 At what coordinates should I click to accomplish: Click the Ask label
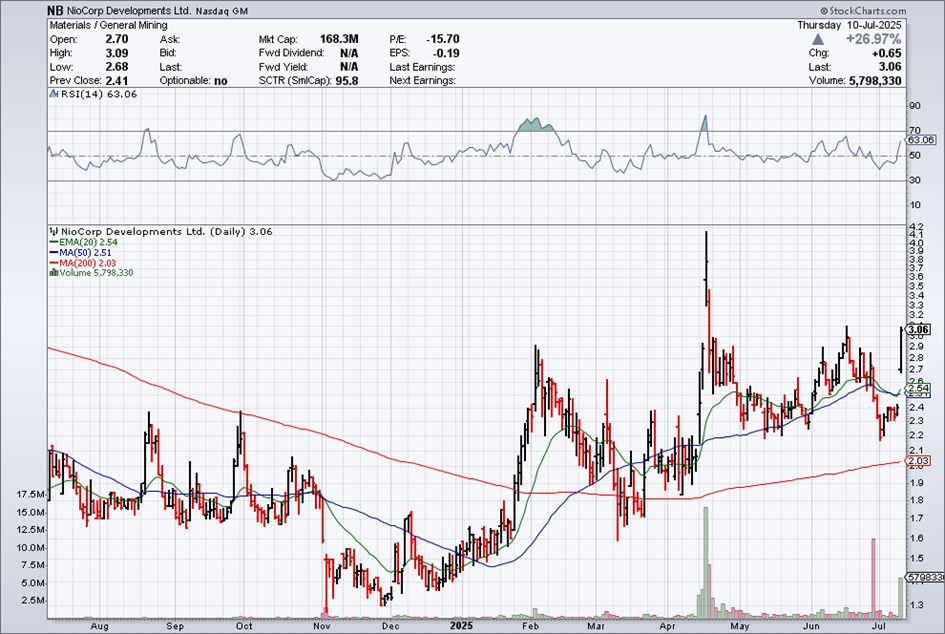coord(170,39)
